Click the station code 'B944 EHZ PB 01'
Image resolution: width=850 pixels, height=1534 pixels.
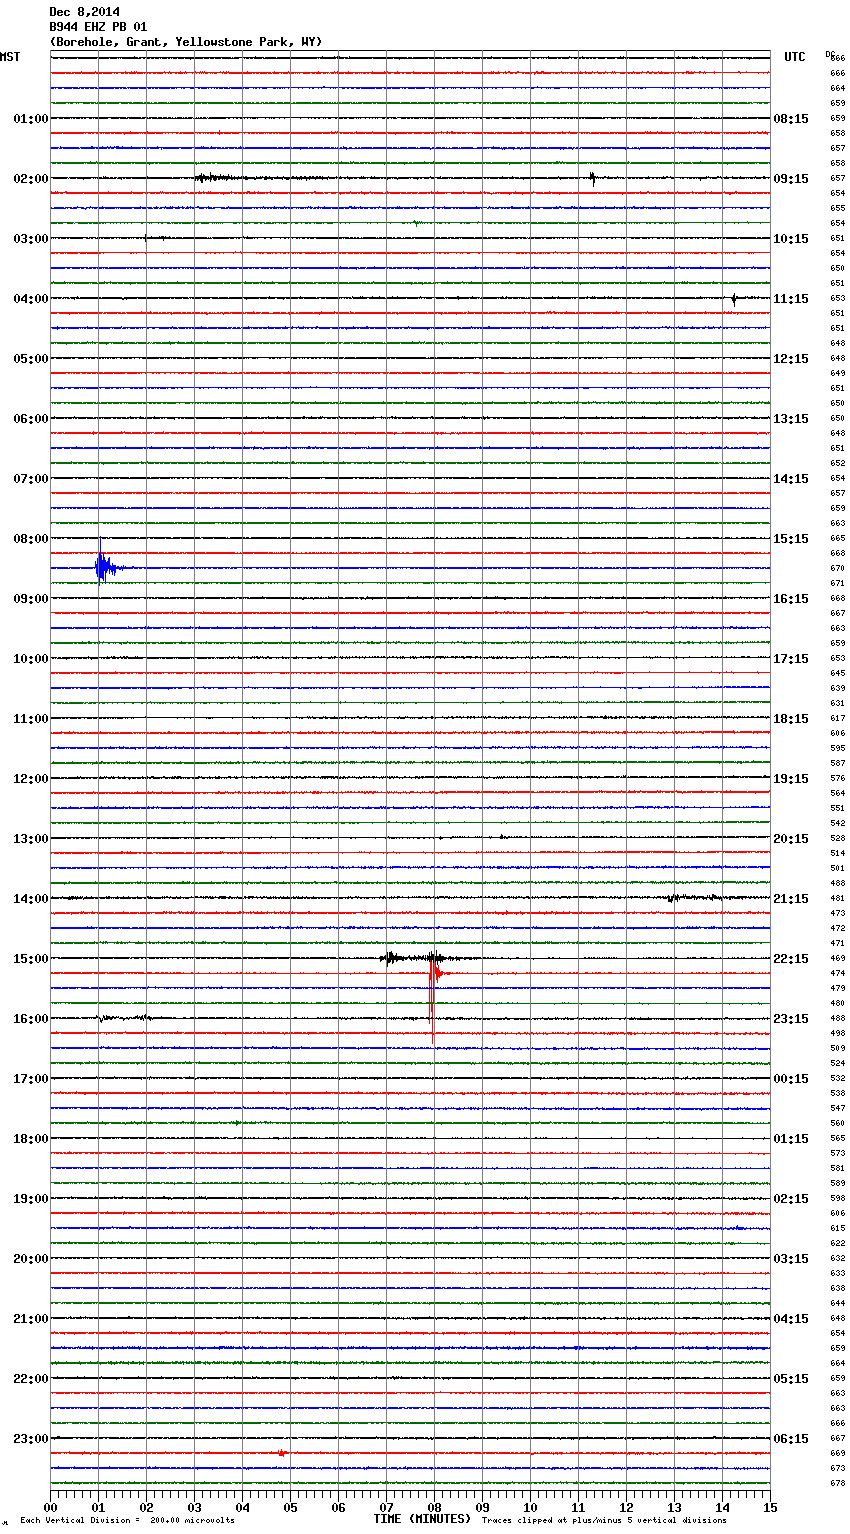point(98,27)
